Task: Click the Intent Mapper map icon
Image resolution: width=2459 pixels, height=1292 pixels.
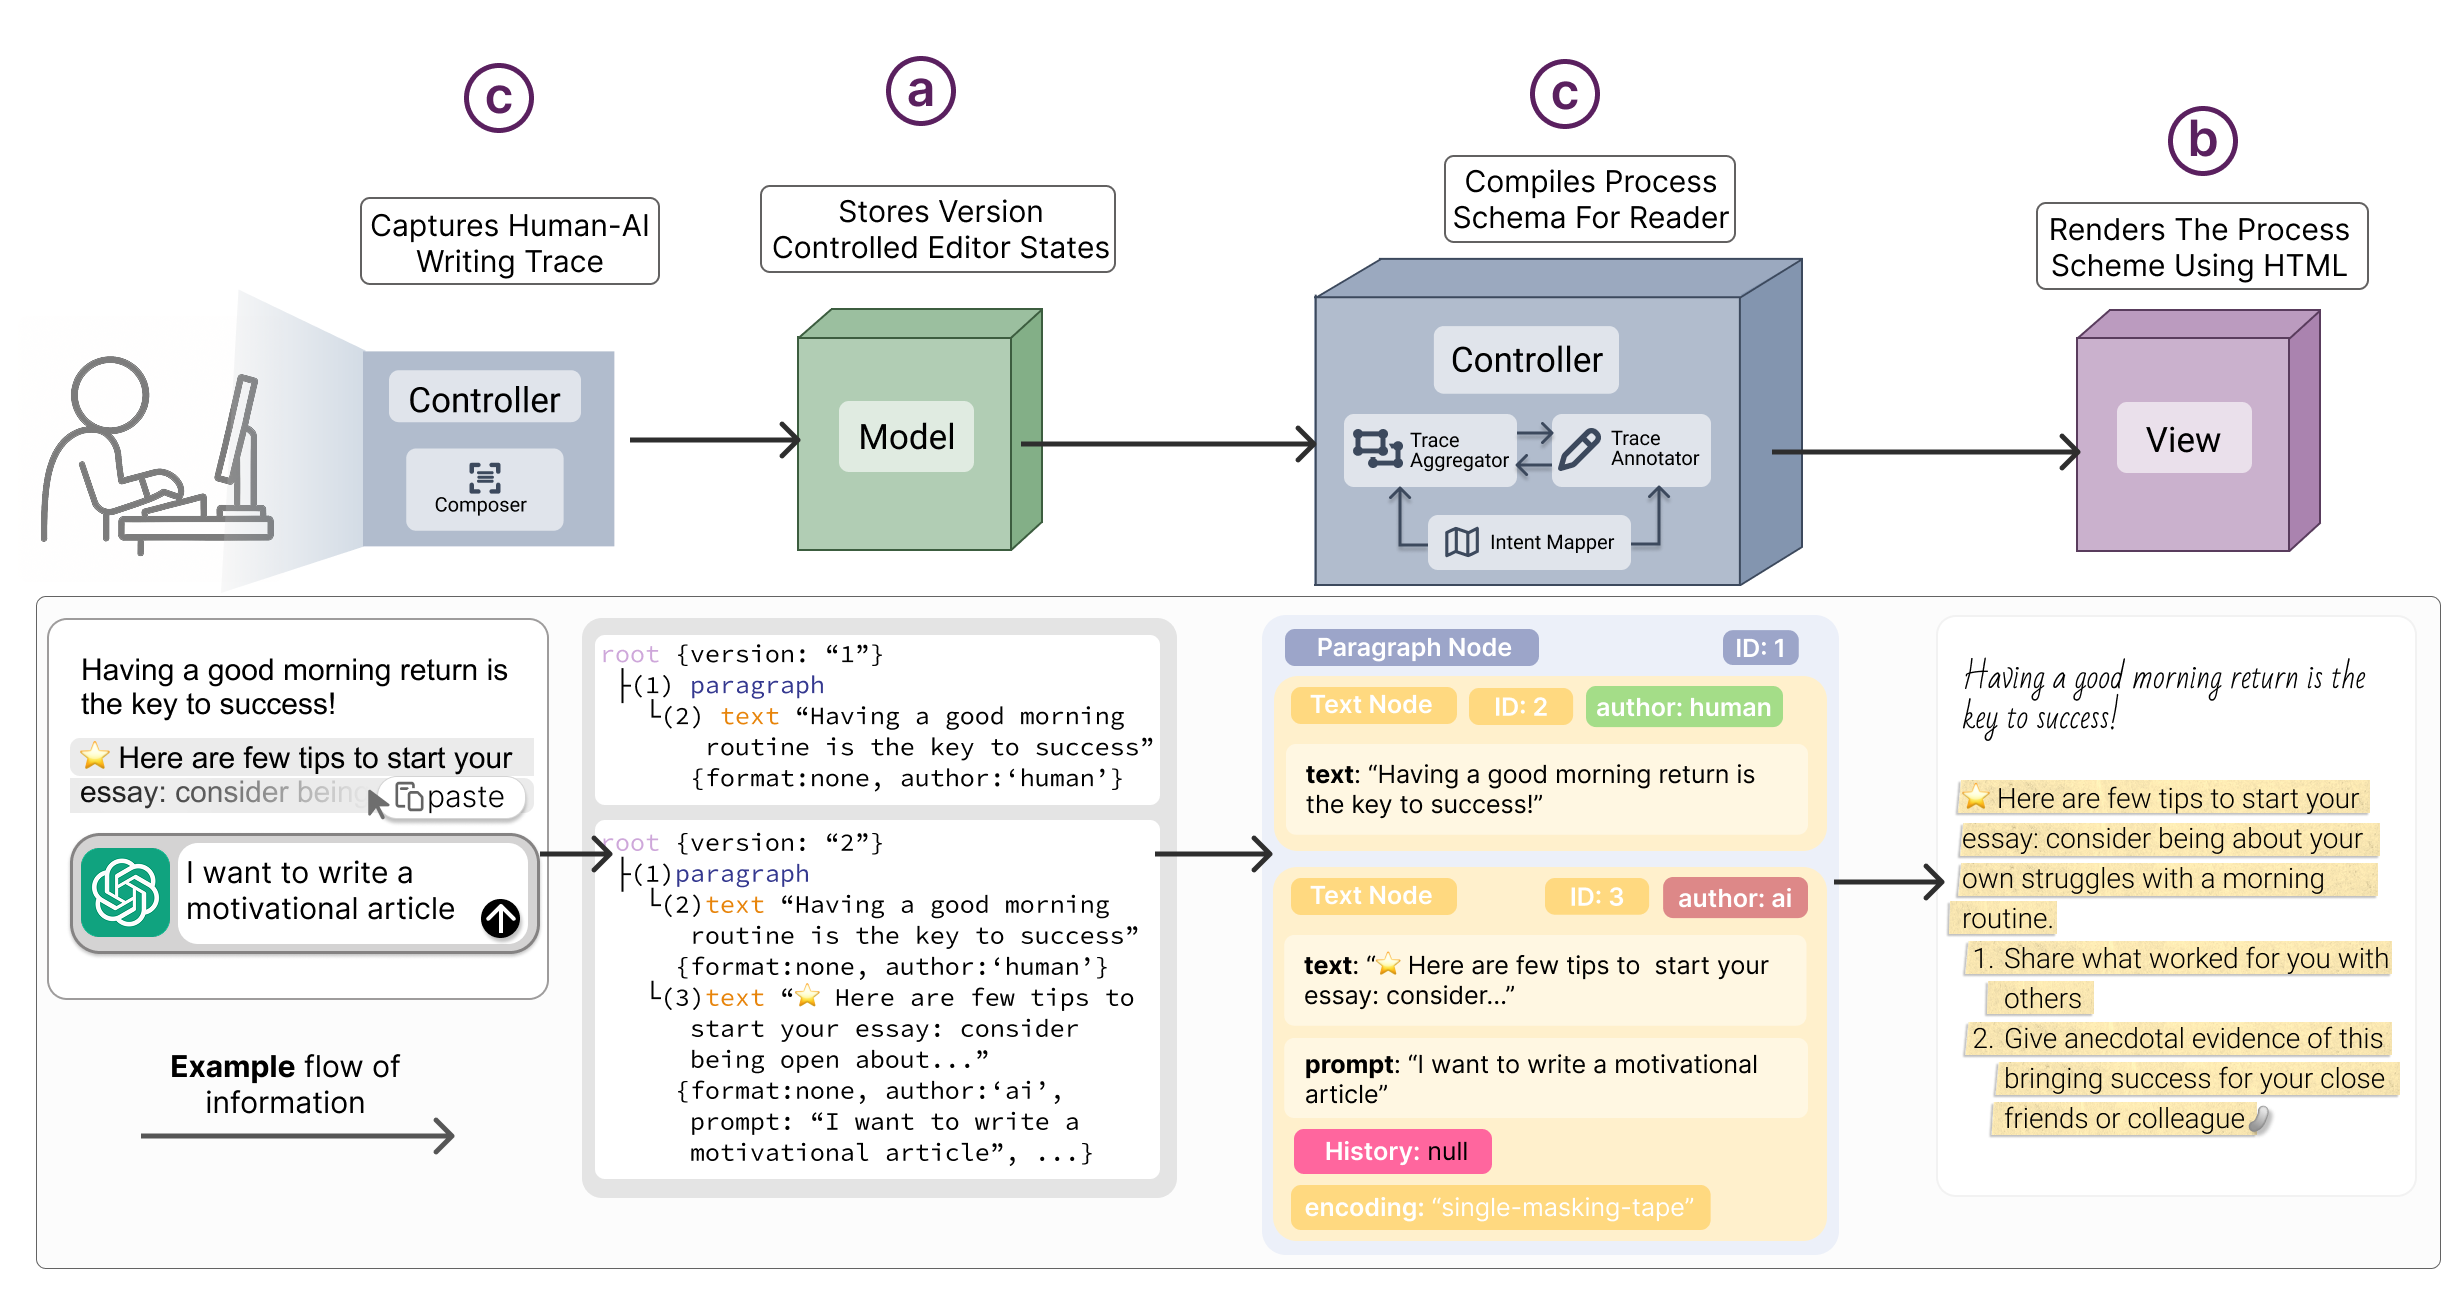Action: 1461,542
